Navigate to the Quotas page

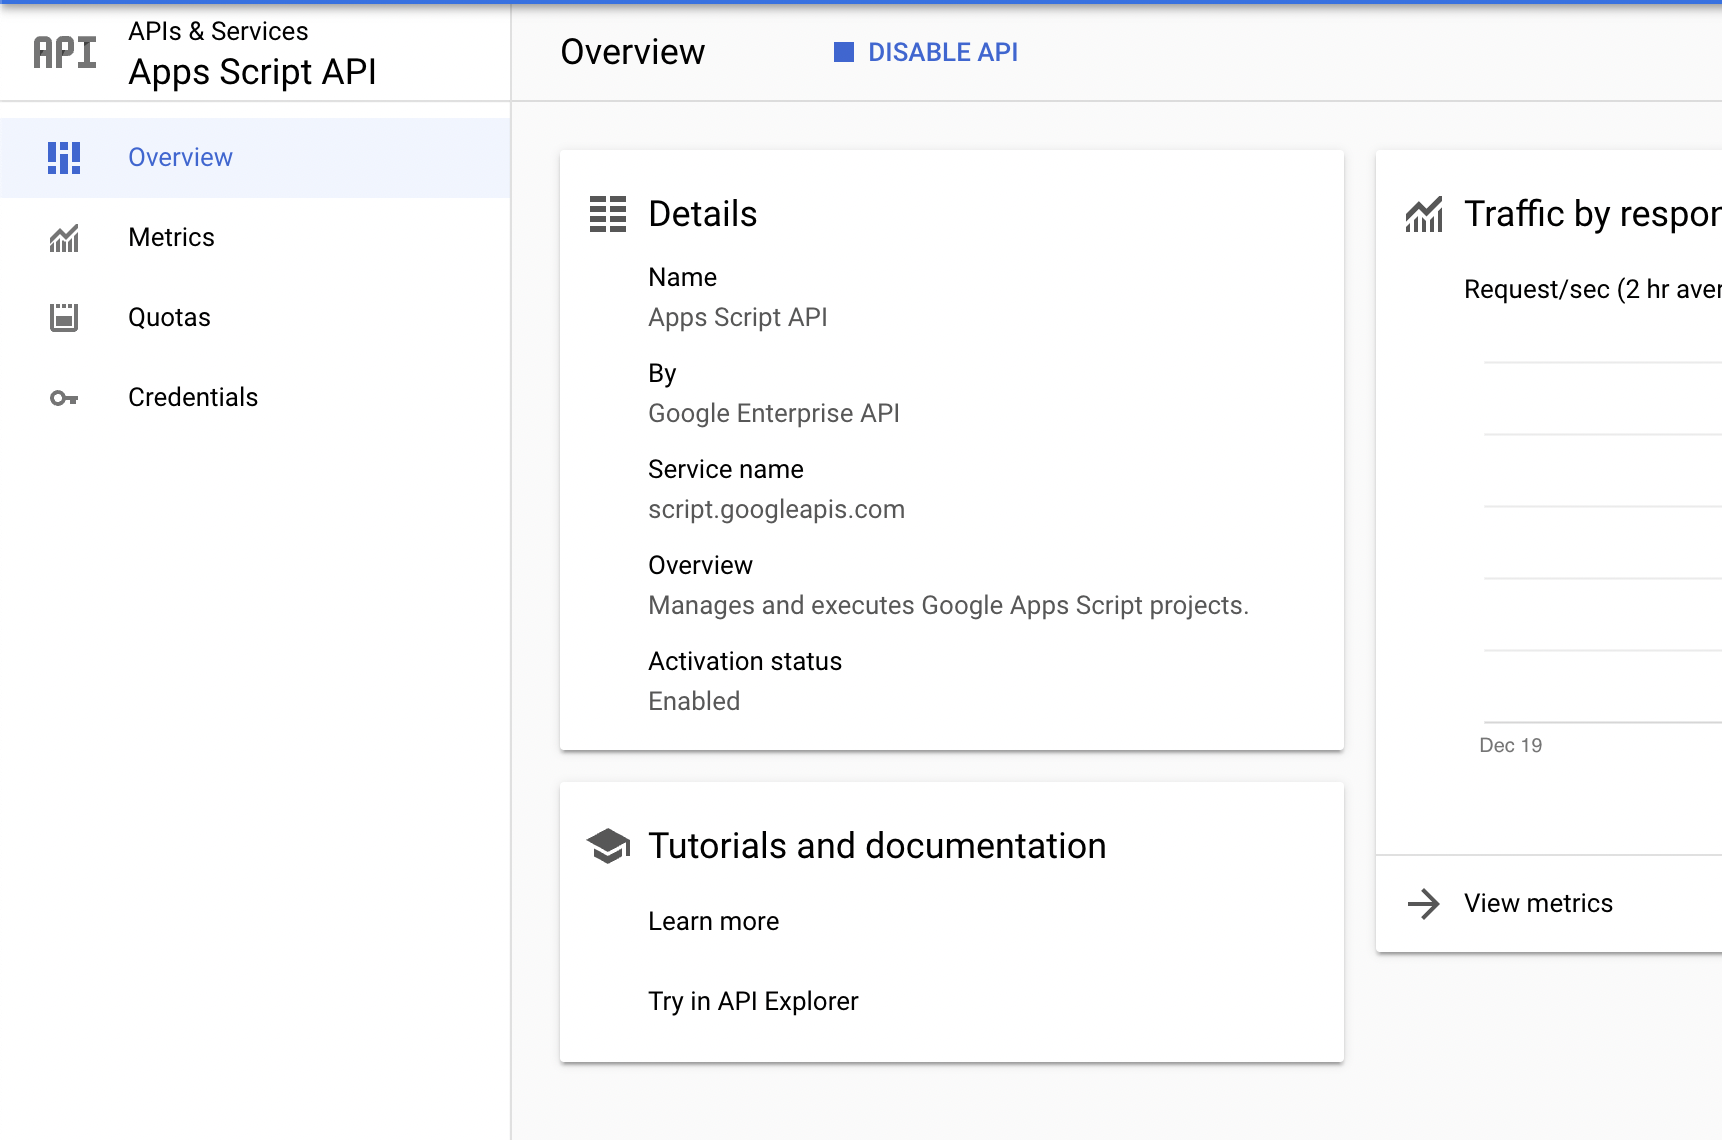169,317
